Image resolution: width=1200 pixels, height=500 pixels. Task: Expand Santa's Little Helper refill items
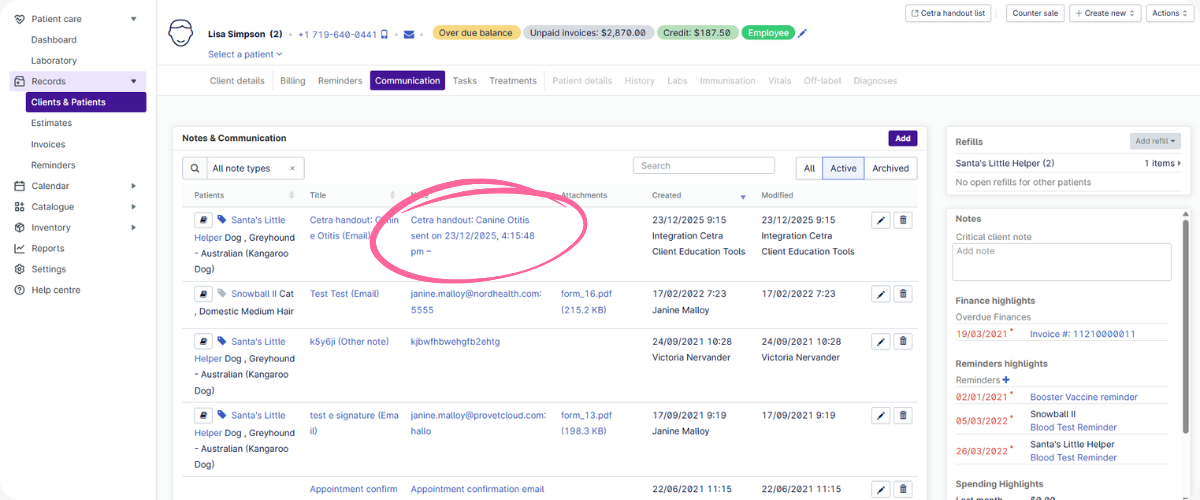(x=1163, y=163)
